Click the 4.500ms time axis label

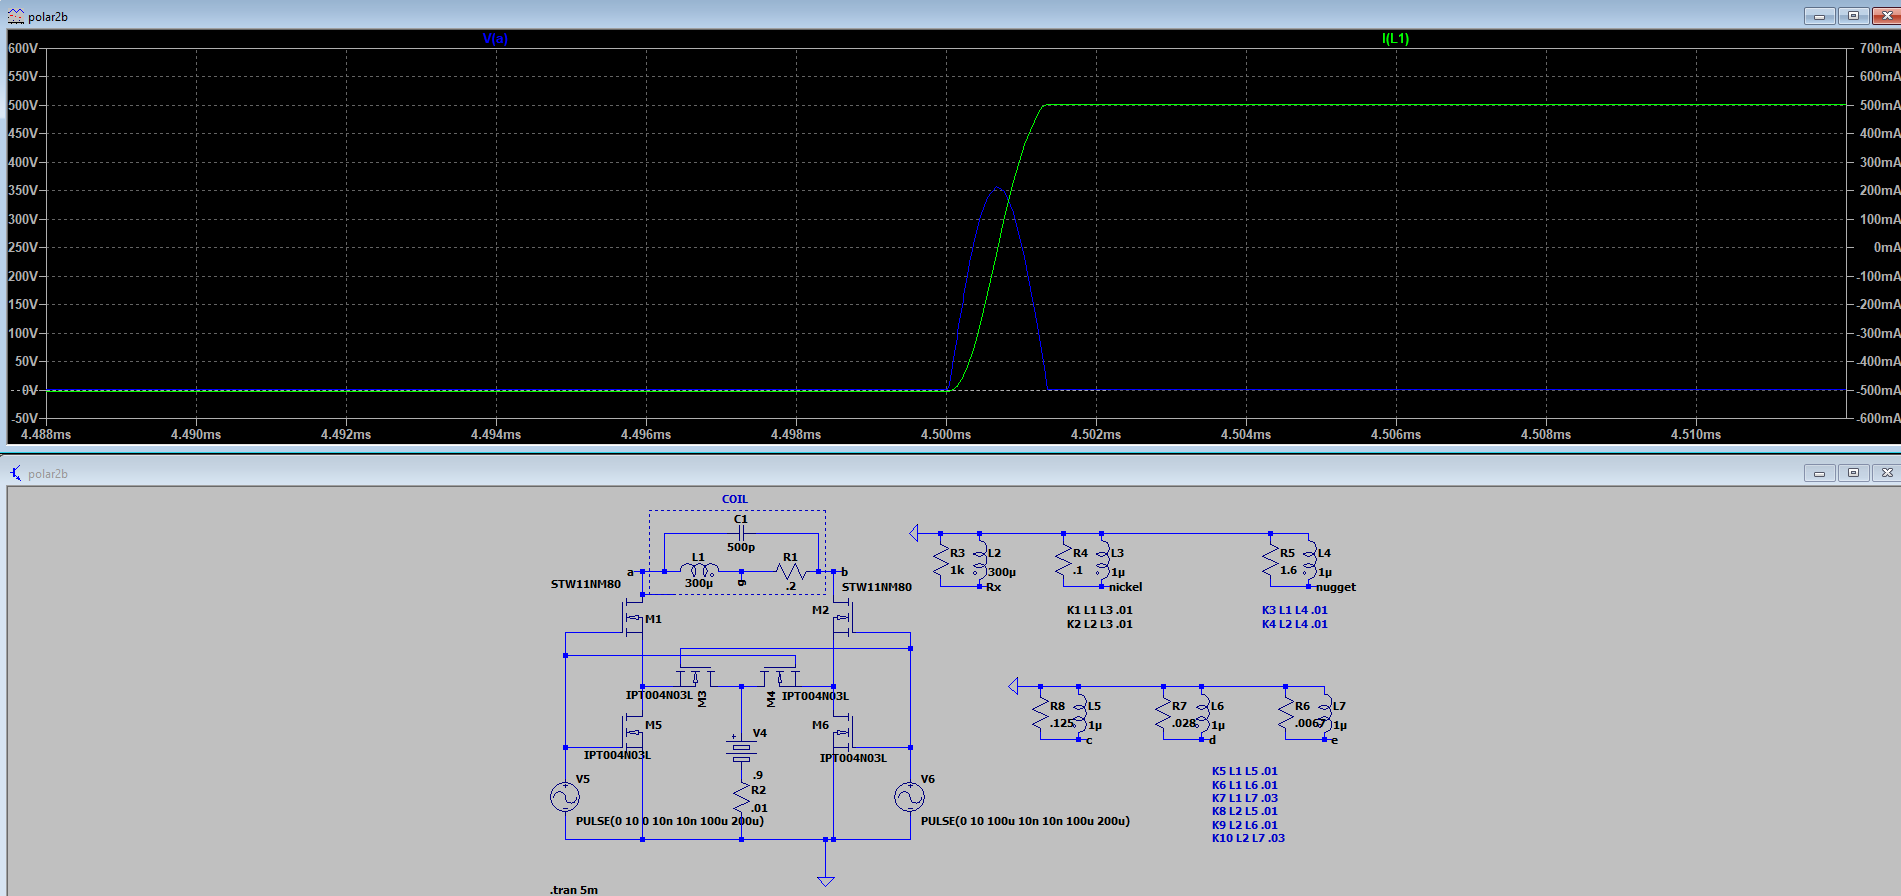pos(946,435)
